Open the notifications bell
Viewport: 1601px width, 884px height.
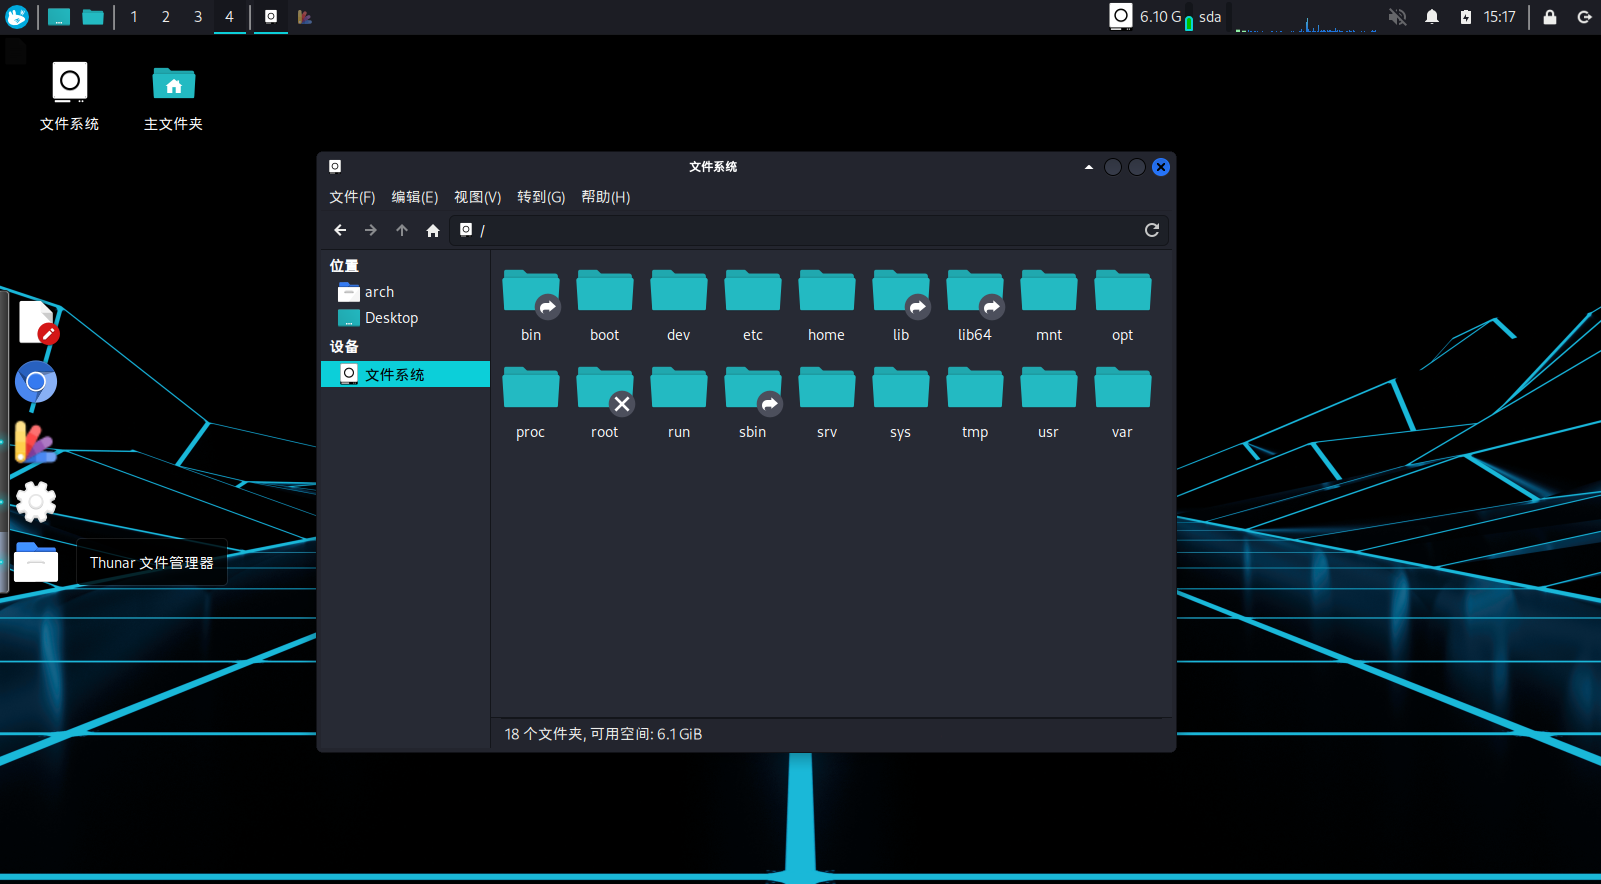tap(1432, 17)
